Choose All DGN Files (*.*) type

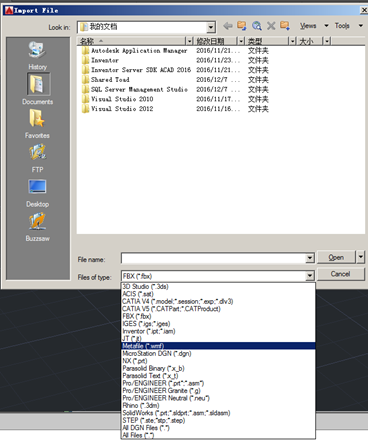pos(218,428)
